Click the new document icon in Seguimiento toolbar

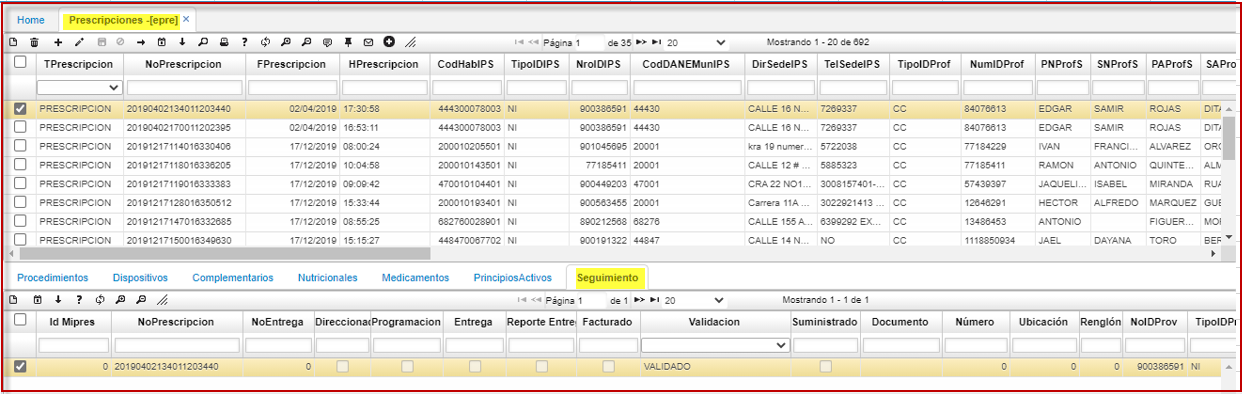(13, 300)
